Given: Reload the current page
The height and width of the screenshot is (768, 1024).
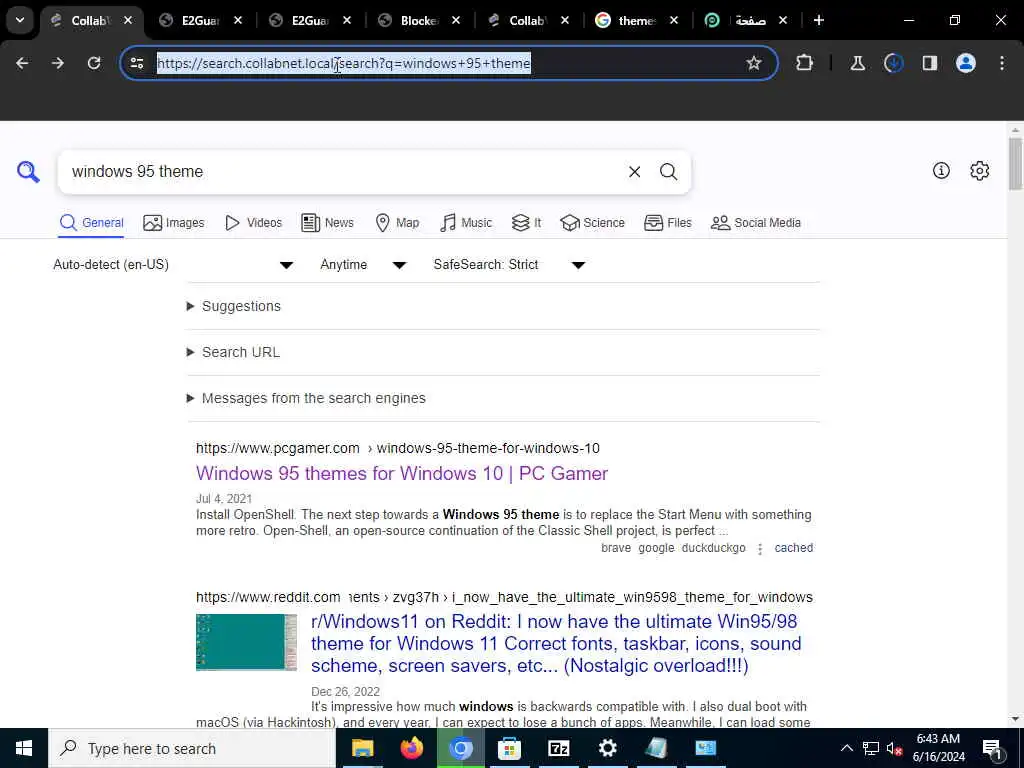Looking at the screenshot, I should click(x=94, y=63).
